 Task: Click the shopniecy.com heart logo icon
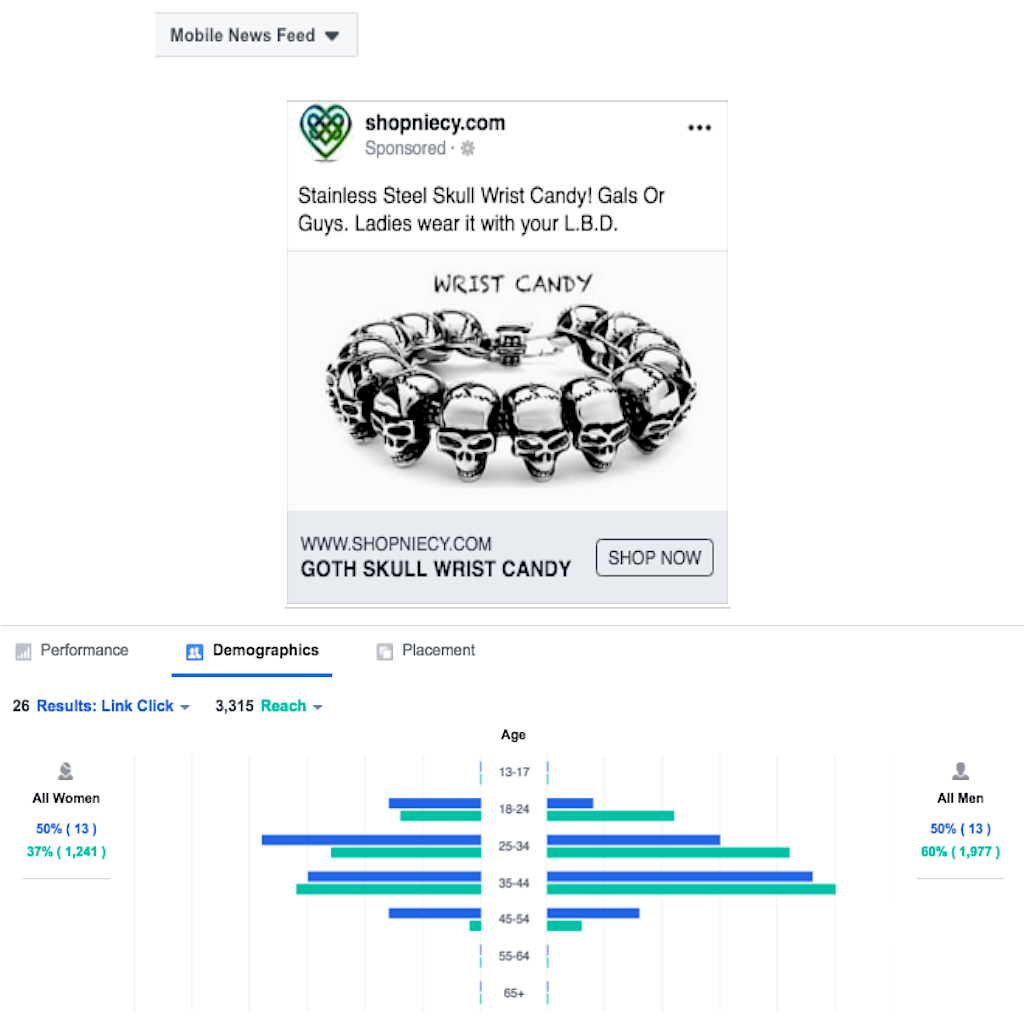[x=325, y=134]
